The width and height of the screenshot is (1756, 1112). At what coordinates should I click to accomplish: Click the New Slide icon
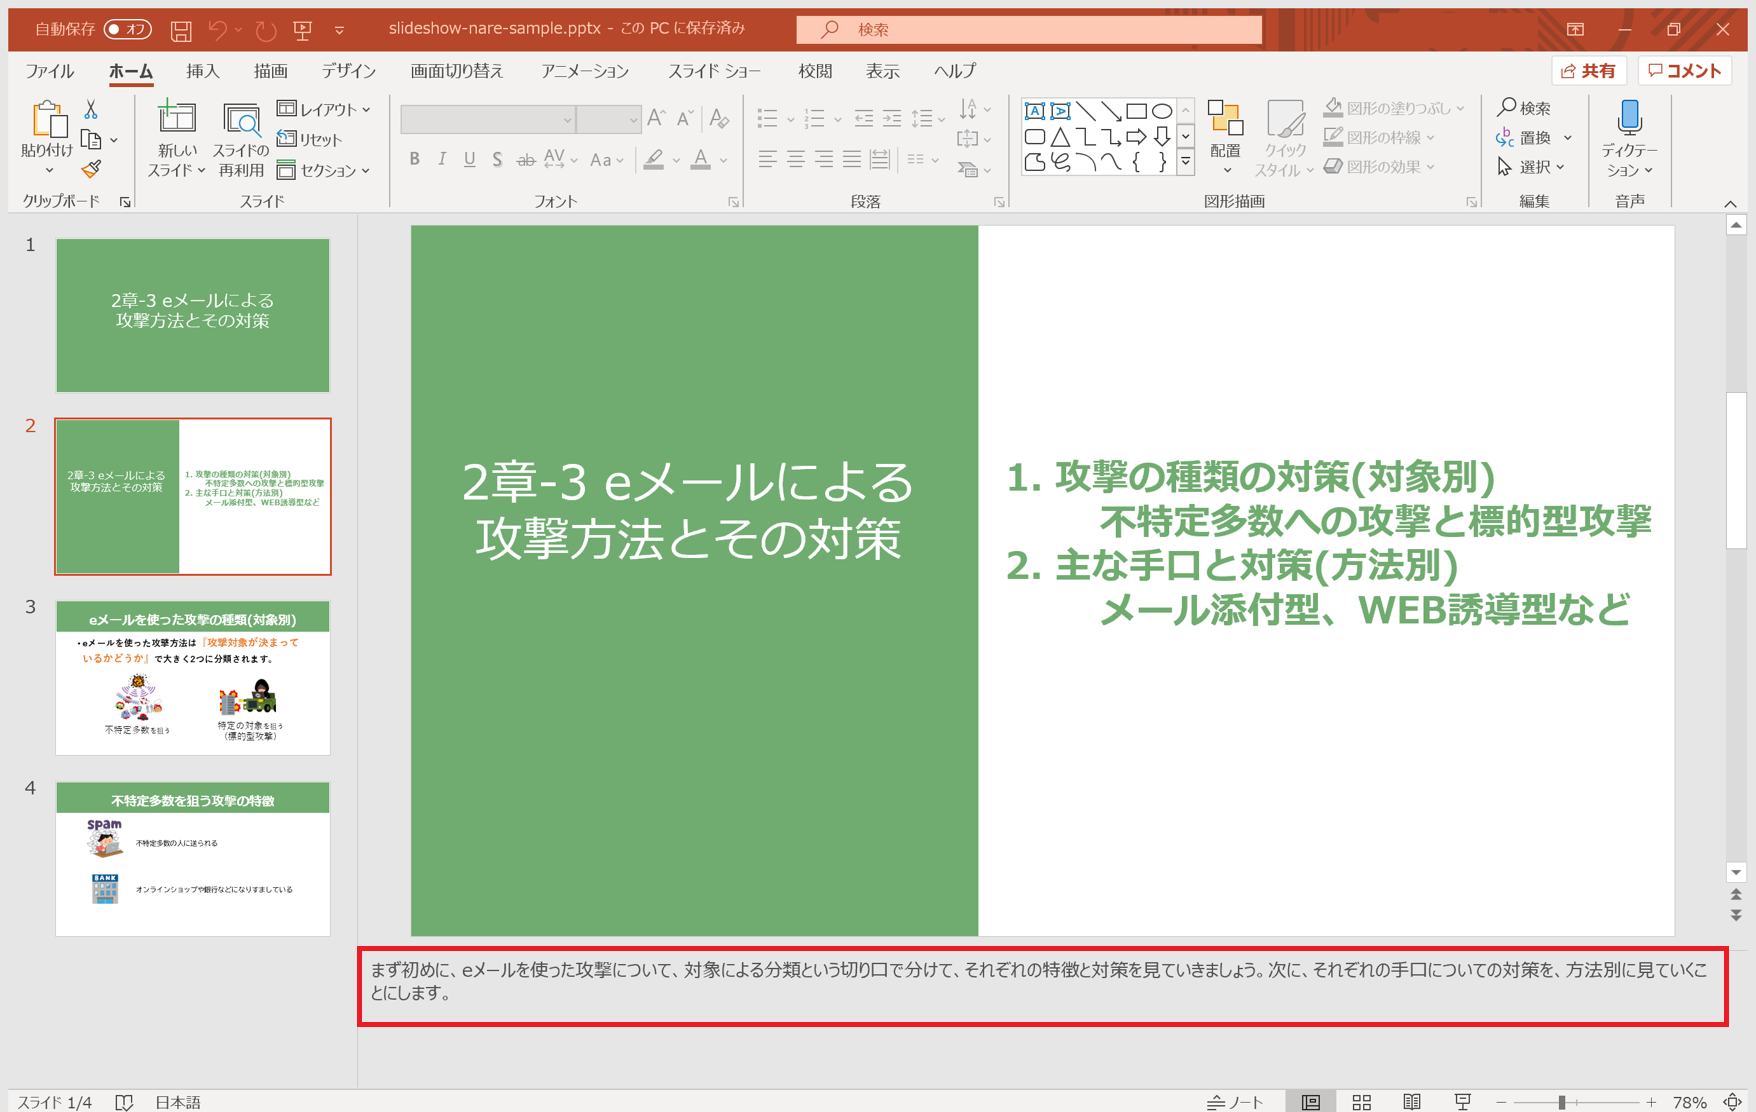[176, 119]
